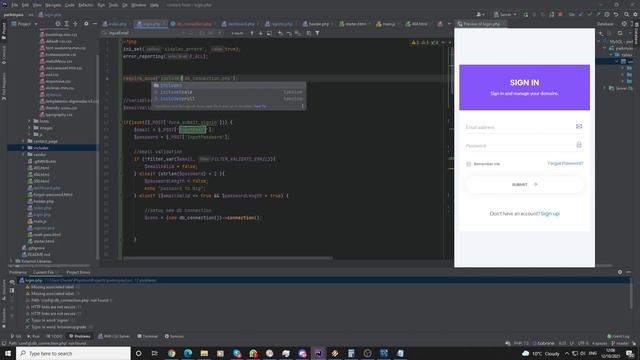Image resolution: width=640 pixels, height=360 pixels.
Task: Click the Sign up link
Action: click(550, 213)
